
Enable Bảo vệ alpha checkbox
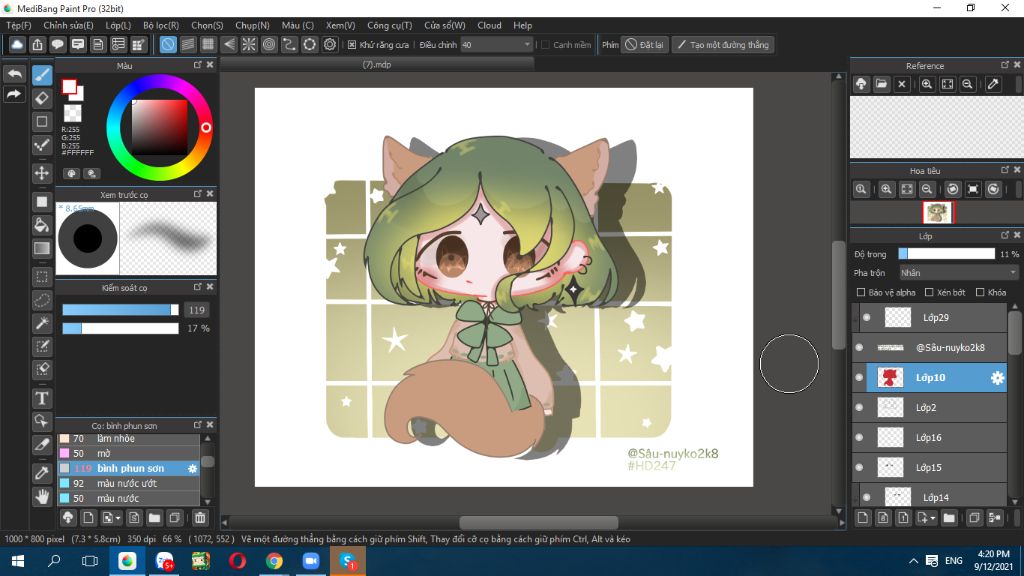861,293
